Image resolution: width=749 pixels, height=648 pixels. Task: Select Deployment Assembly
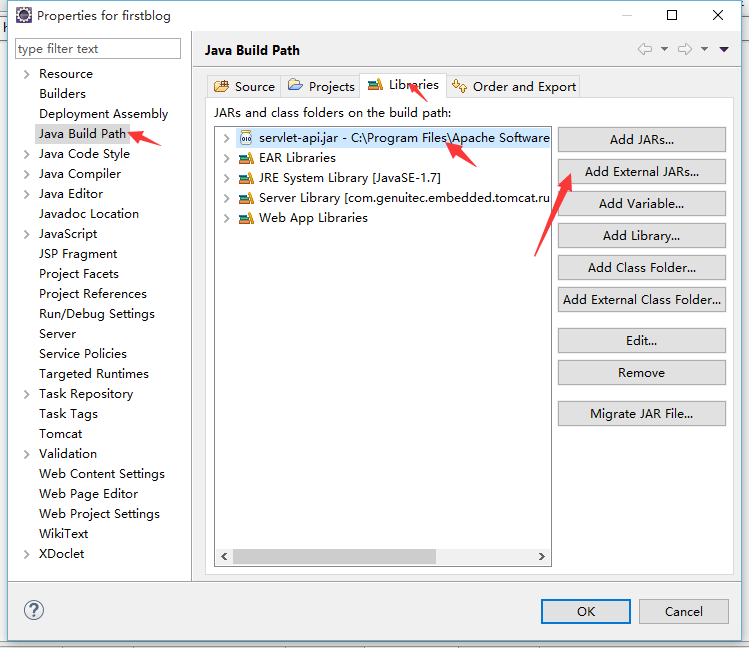pyautogui.click(x=104, y=114)
